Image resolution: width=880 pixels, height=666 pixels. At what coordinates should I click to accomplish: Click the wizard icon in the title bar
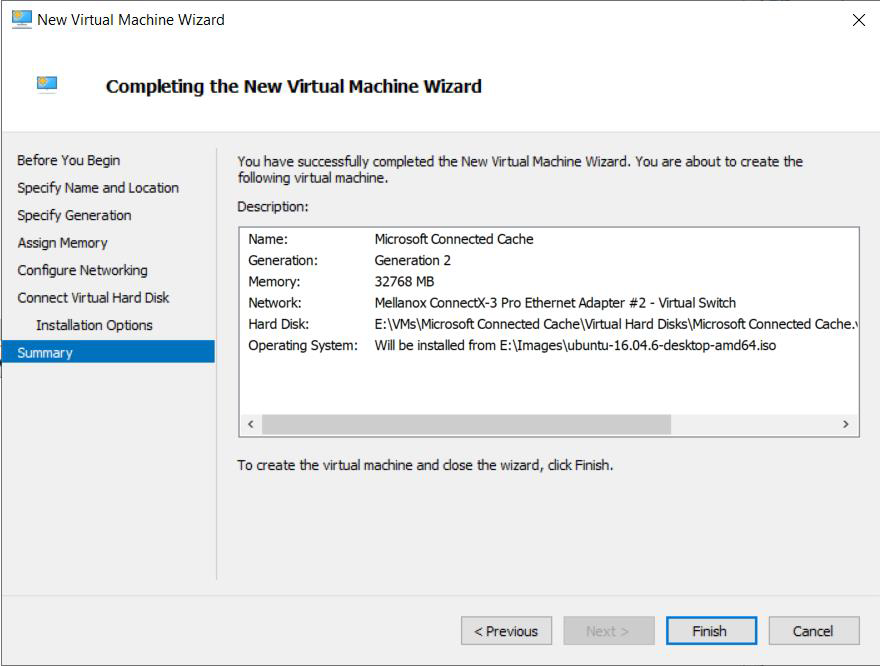21,19
